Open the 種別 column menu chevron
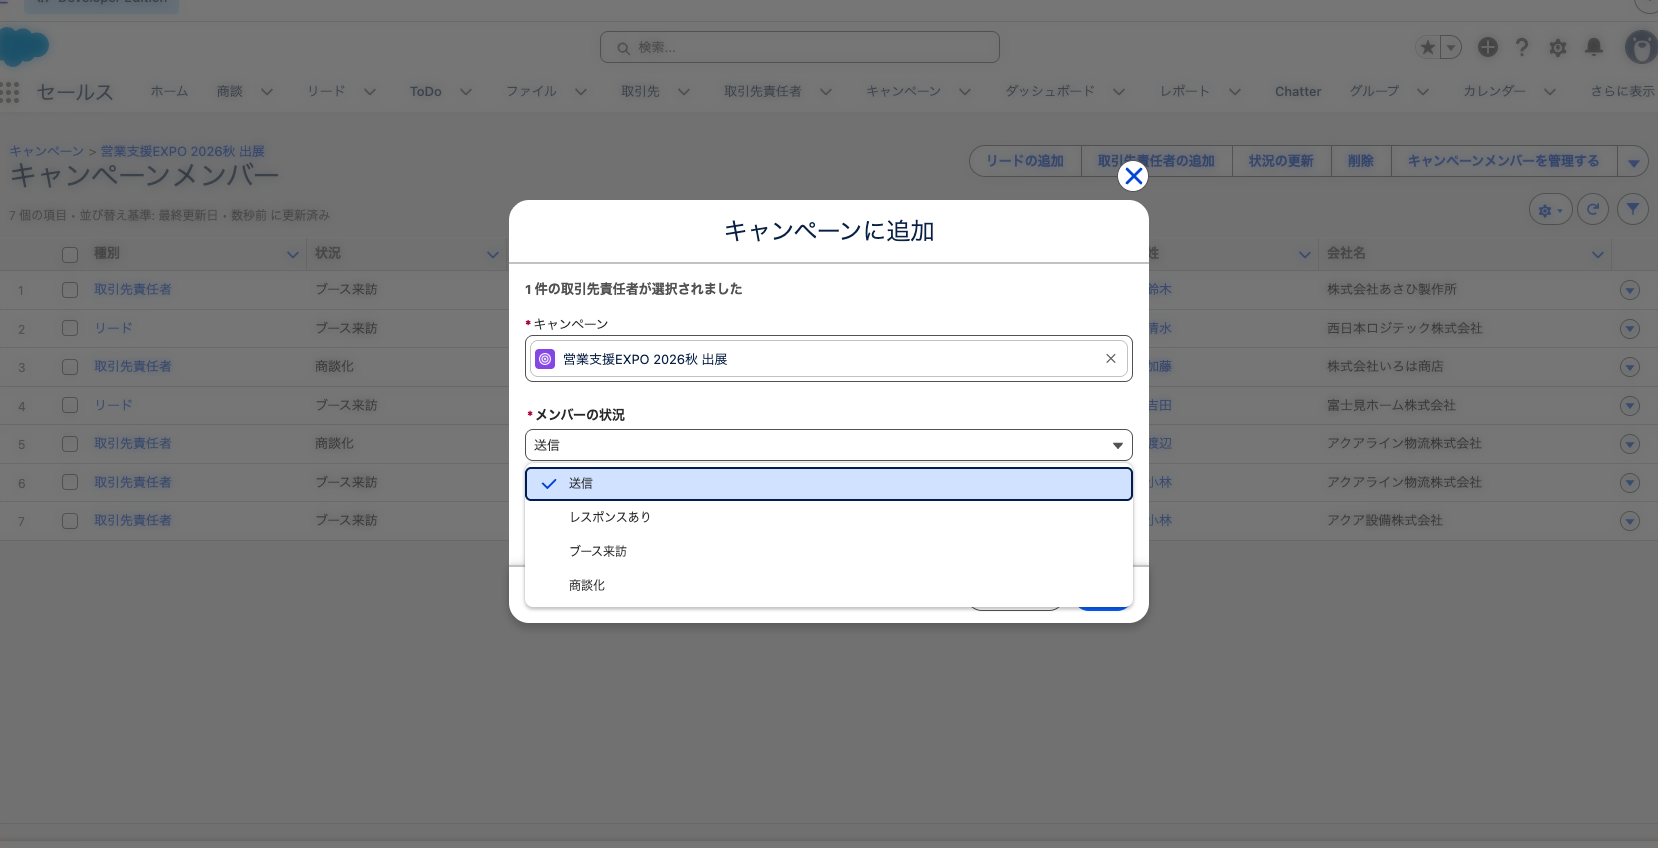 tap(293, 254)
